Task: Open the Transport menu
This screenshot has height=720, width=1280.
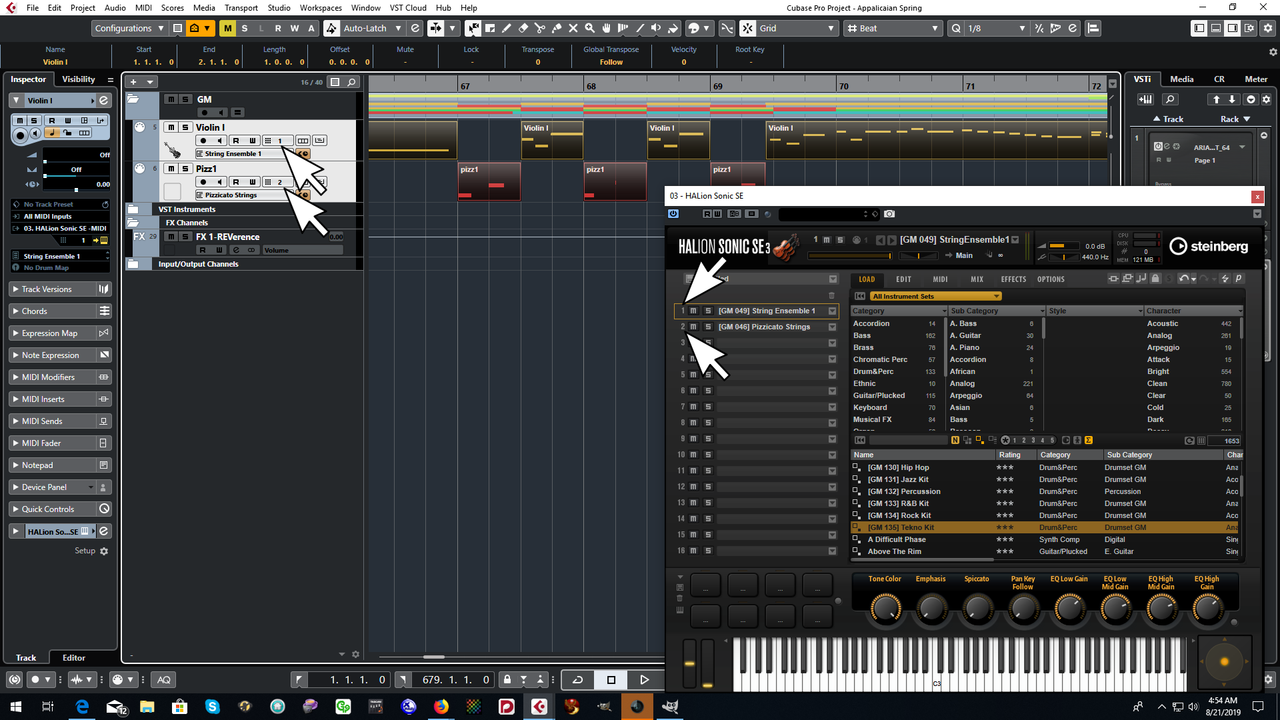Action: click(241, 7)
